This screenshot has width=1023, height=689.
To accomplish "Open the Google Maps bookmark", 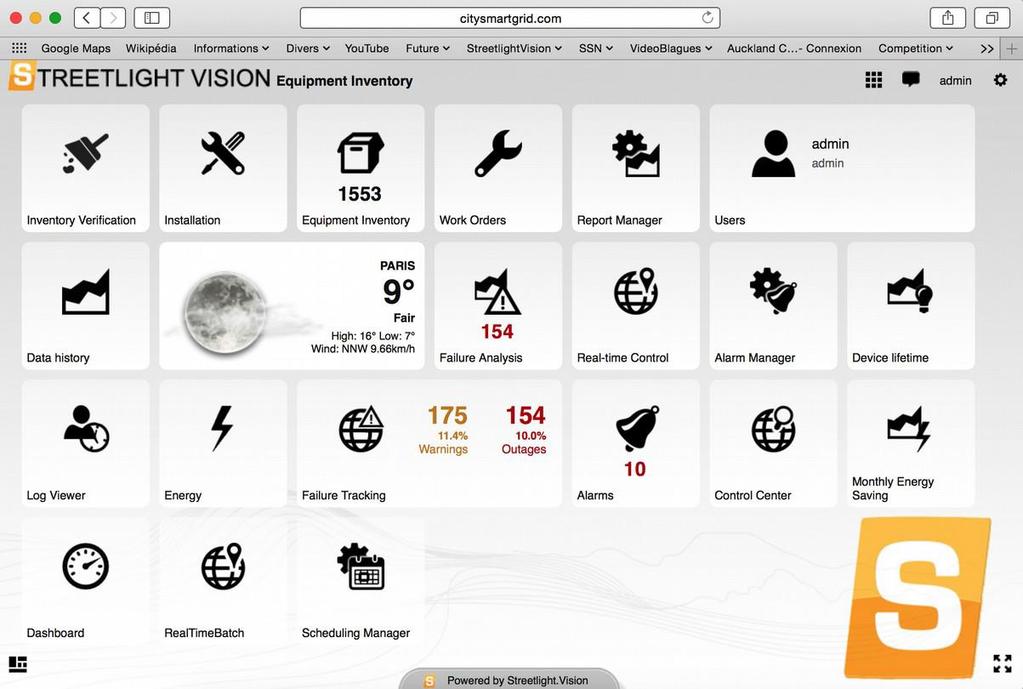I will point(76,48).
